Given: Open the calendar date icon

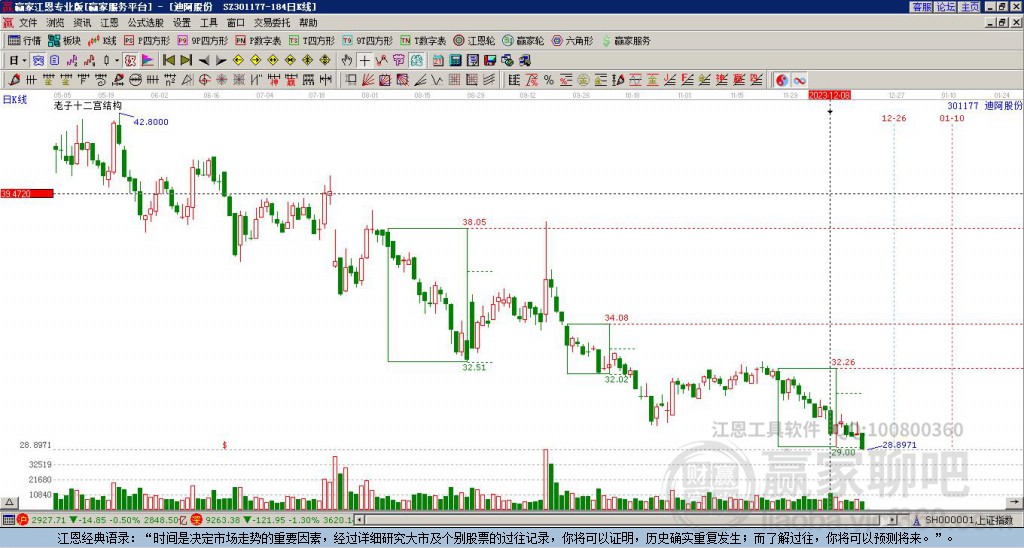Looking at the screenshot, I should point(438,61).
